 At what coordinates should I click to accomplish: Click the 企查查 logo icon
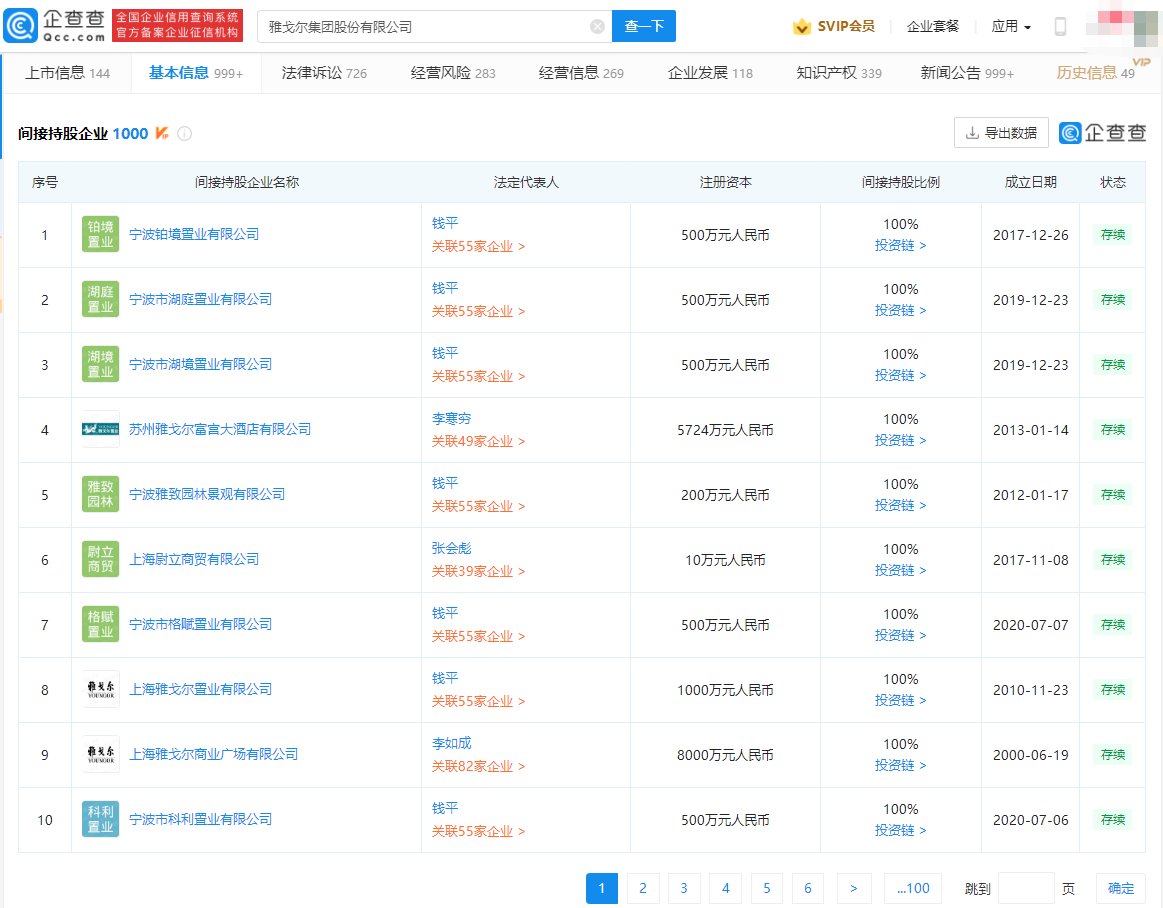[x=21, y=24]
